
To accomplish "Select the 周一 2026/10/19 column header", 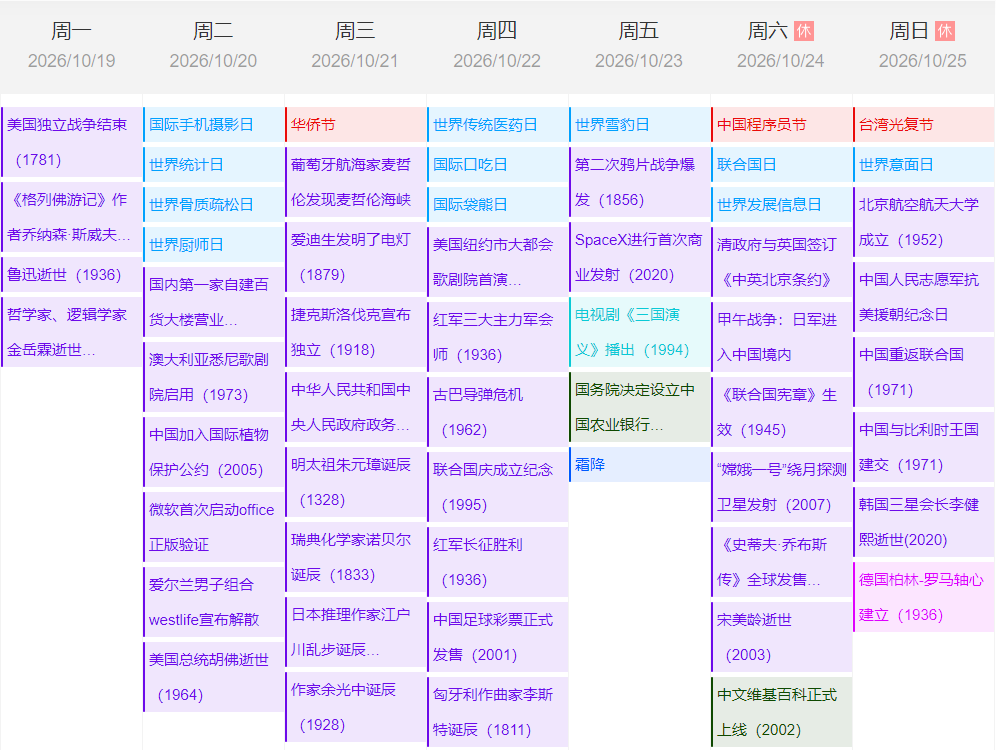I will click(x=71, y=46).
